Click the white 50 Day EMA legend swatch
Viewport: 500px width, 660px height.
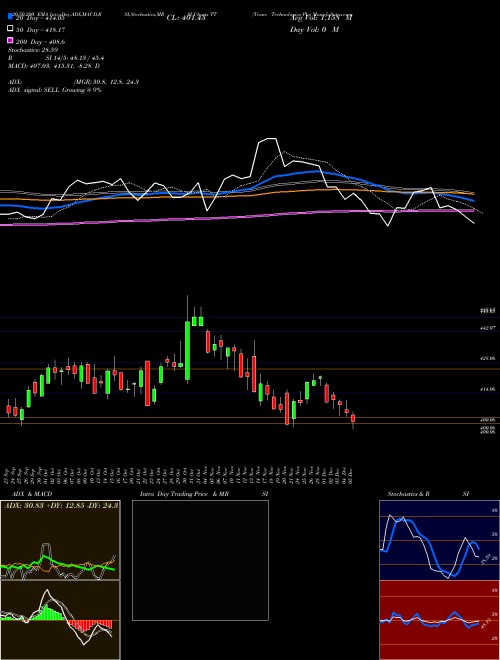pos(11,29)
